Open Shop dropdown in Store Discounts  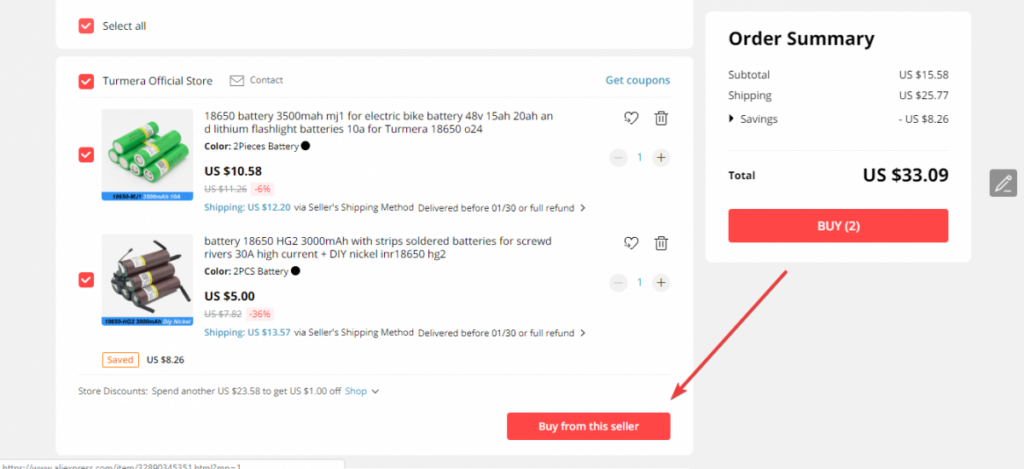pos(362,391)
